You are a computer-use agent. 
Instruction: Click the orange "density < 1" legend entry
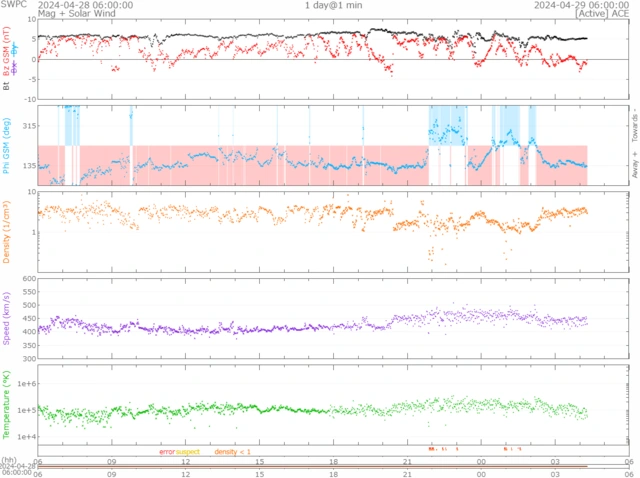(x=234, y=452)
